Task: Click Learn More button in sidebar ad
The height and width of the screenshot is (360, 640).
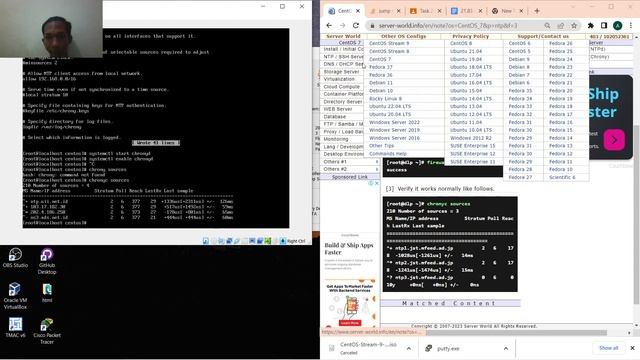Action: [x=350, y=323]
